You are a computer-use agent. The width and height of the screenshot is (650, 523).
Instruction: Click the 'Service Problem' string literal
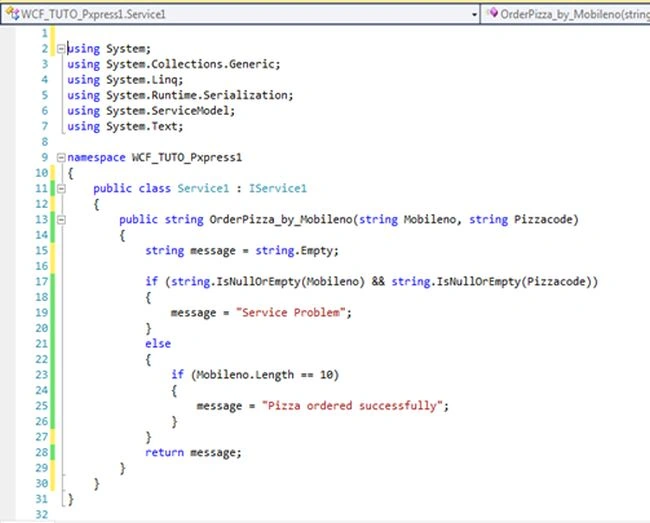point(291,312)
